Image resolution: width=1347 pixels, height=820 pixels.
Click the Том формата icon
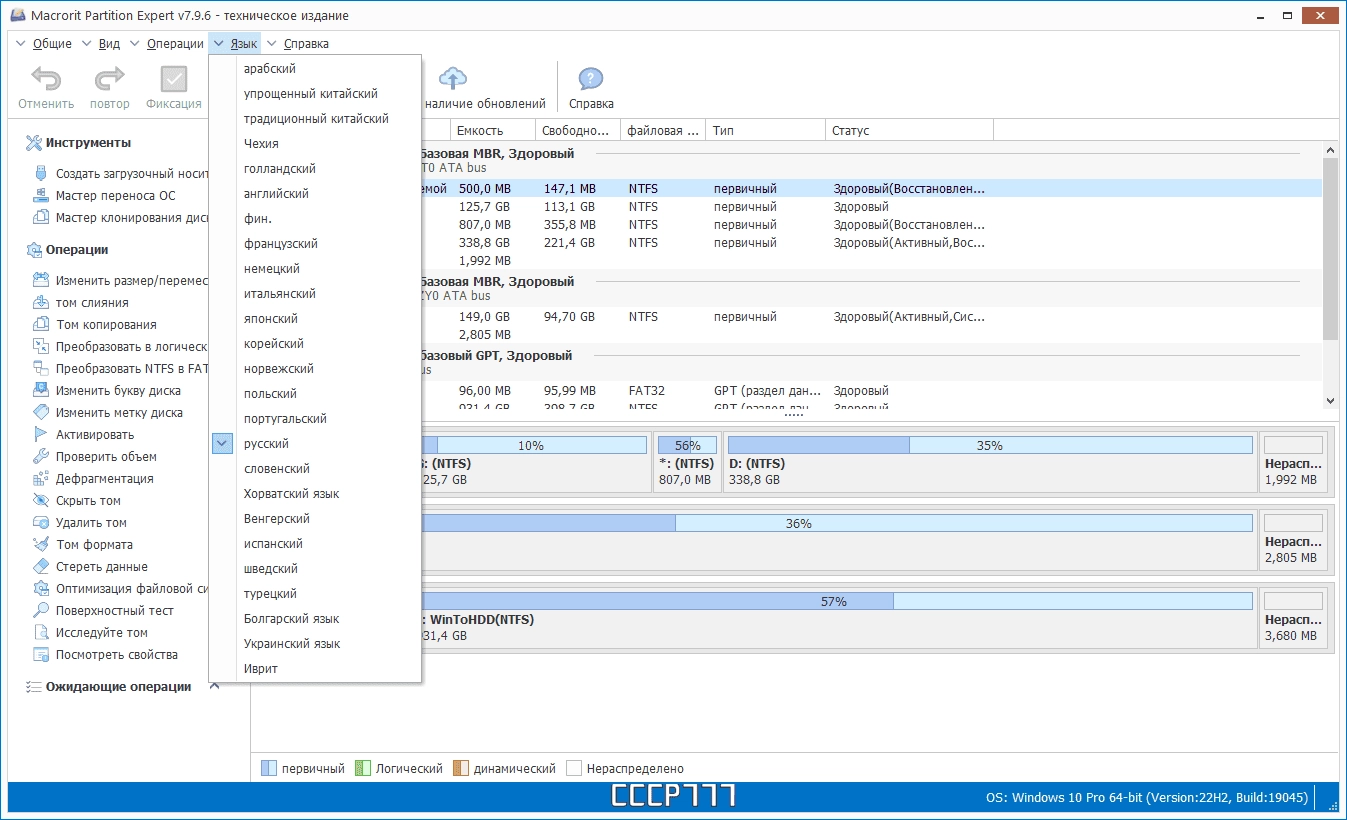41,545
